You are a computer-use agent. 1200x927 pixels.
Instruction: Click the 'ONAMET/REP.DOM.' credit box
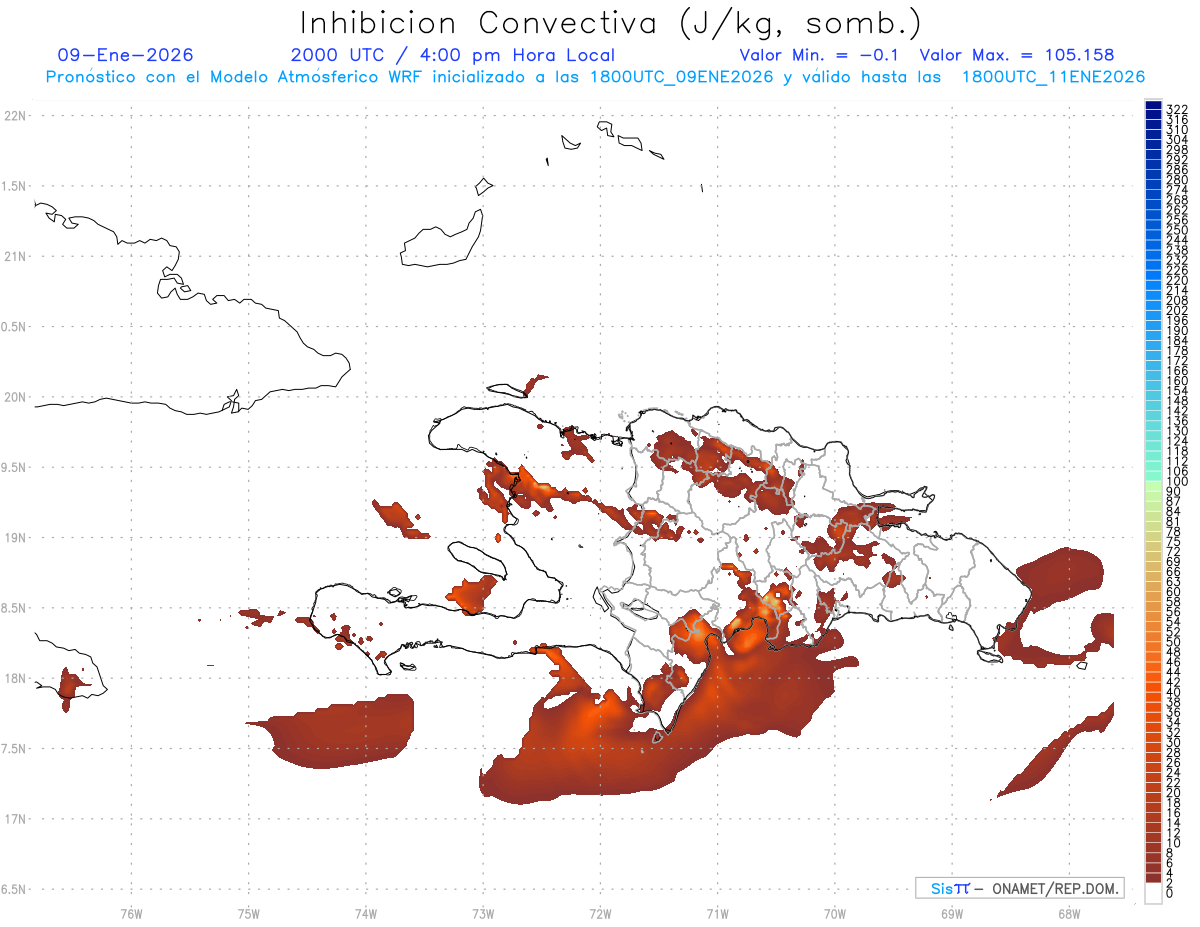tap(1019, 888)
